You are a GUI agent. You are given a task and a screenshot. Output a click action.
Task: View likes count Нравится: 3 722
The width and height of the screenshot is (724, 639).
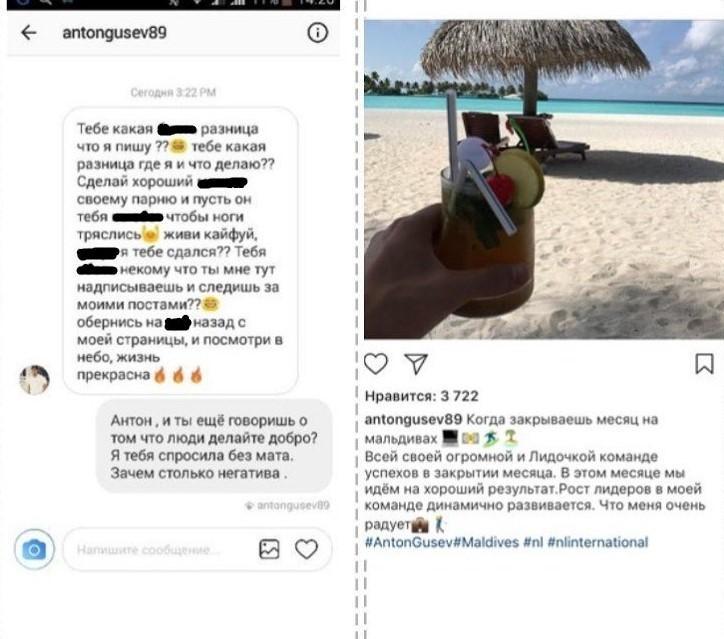[x=422, y=396]
